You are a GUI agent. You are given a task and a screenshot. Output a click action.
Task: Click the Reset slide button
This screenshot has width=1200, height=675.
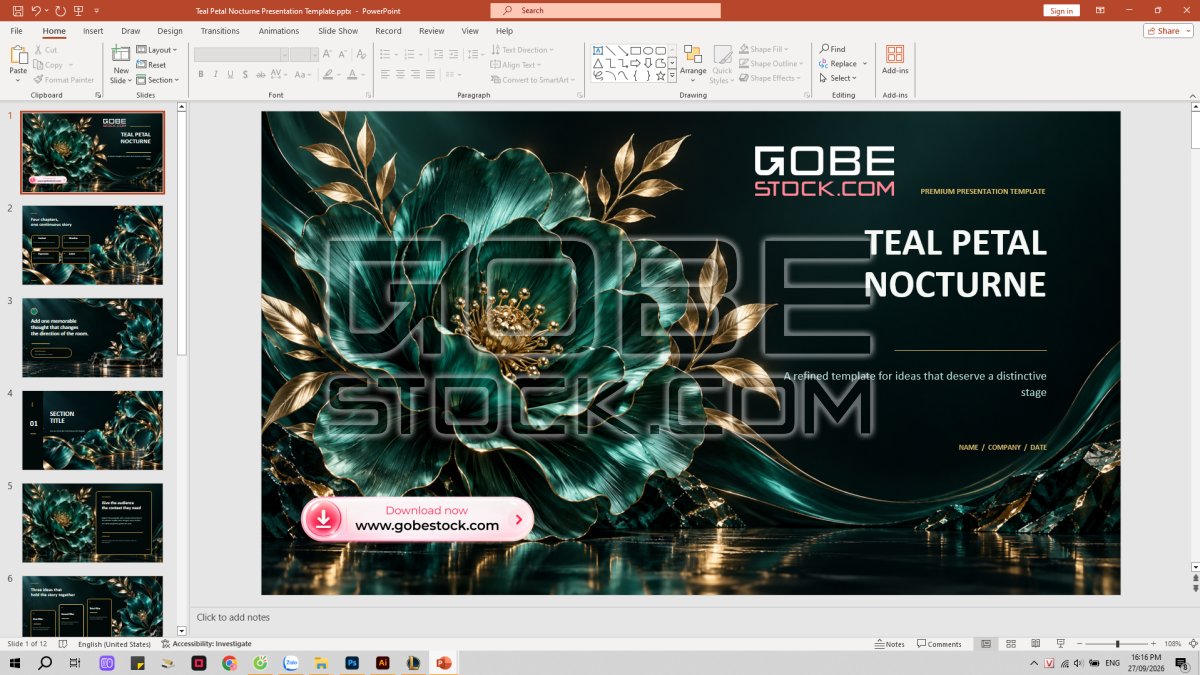(x=151, y=65)
